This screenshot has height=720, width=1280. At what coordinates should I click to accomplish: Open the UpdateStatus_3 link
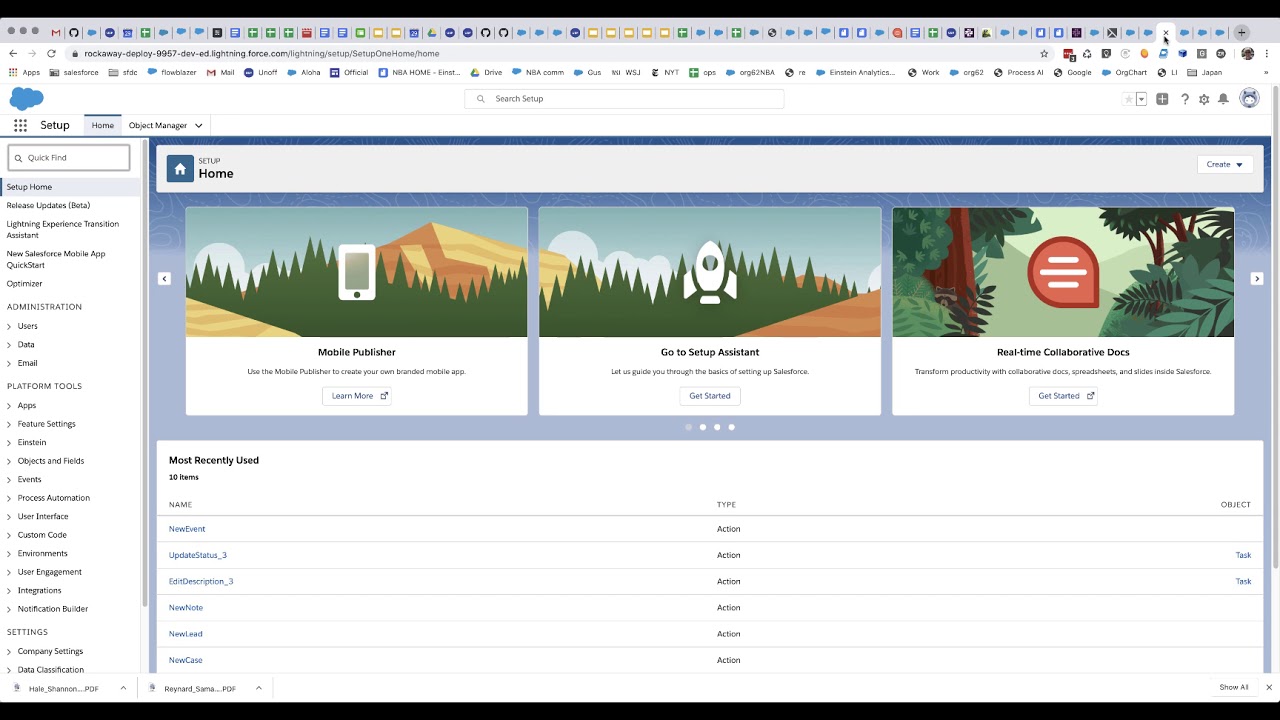[x=198, y=555]
